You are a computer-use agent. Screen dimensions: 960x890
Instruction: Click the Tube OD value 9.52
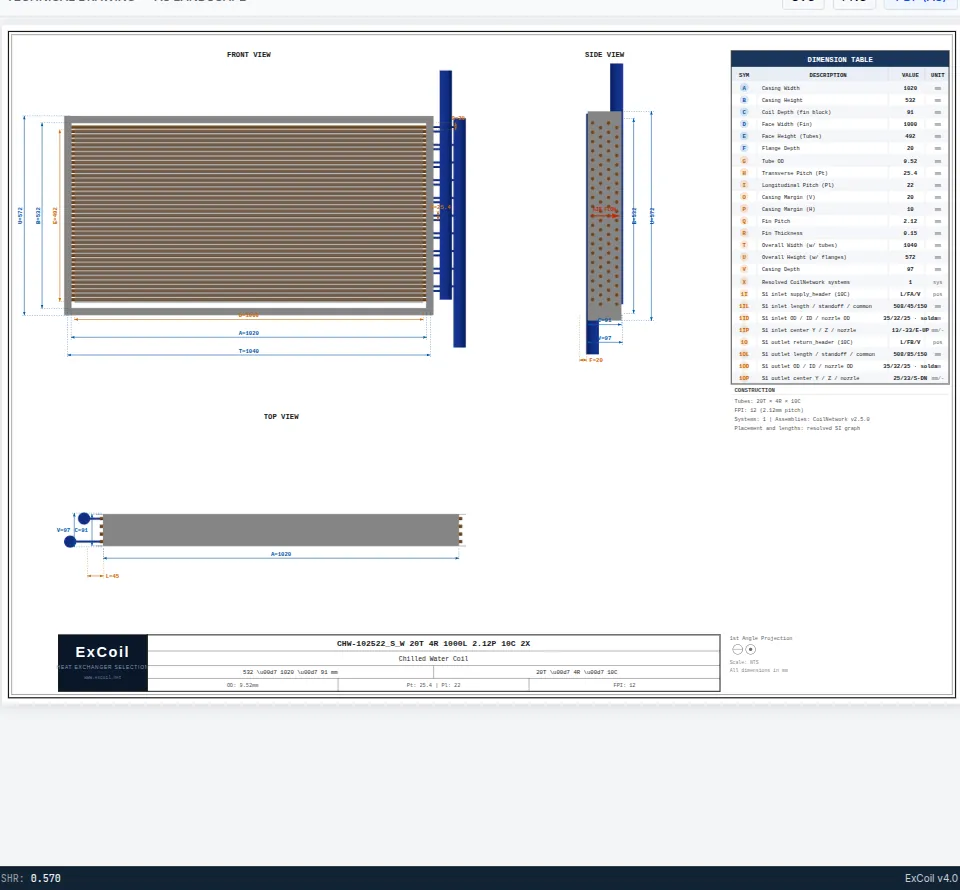910,161
